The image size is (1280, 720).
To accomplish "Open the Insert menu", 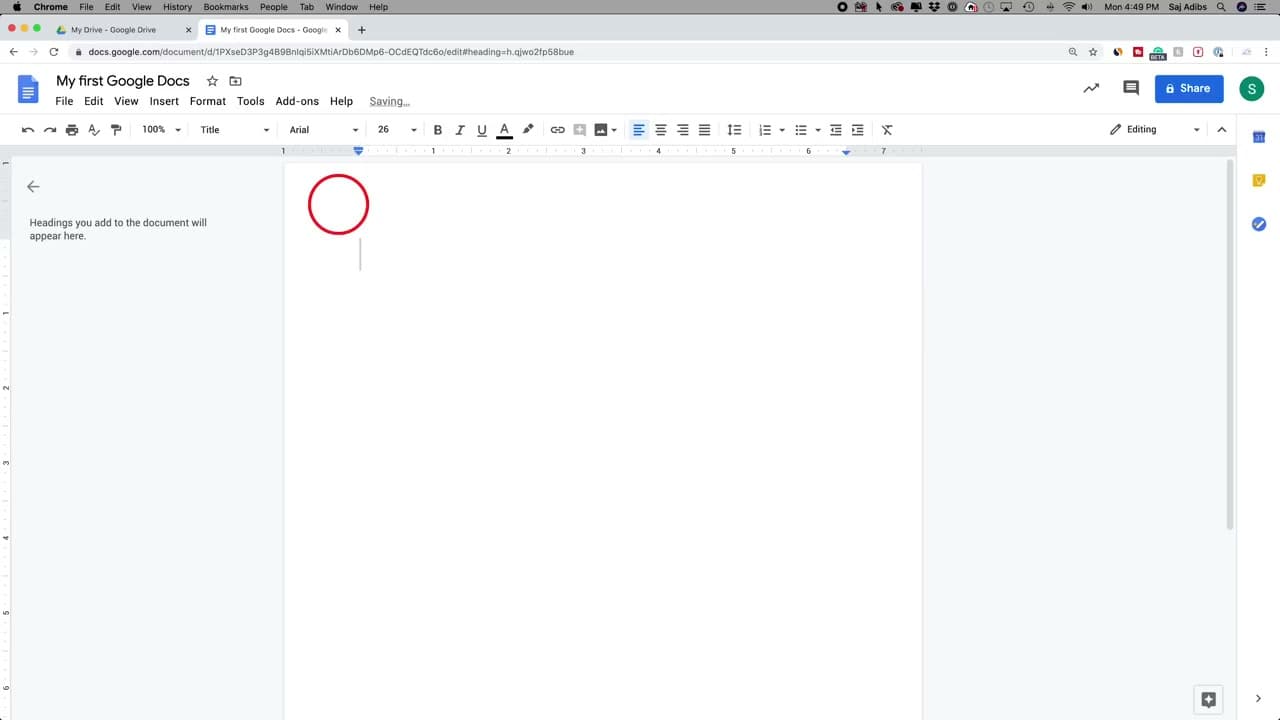I will pos(164,101).
